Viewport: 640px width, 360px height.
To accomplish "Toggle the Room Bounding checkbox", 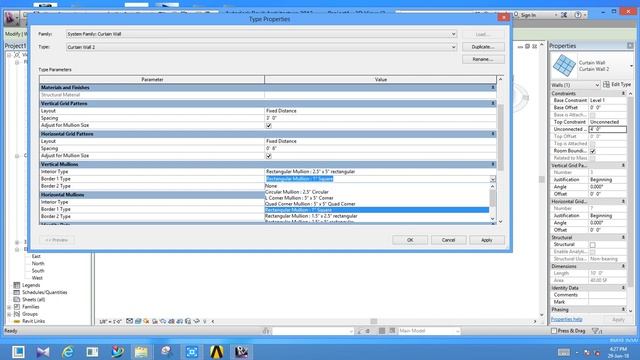I will point(593,151).
